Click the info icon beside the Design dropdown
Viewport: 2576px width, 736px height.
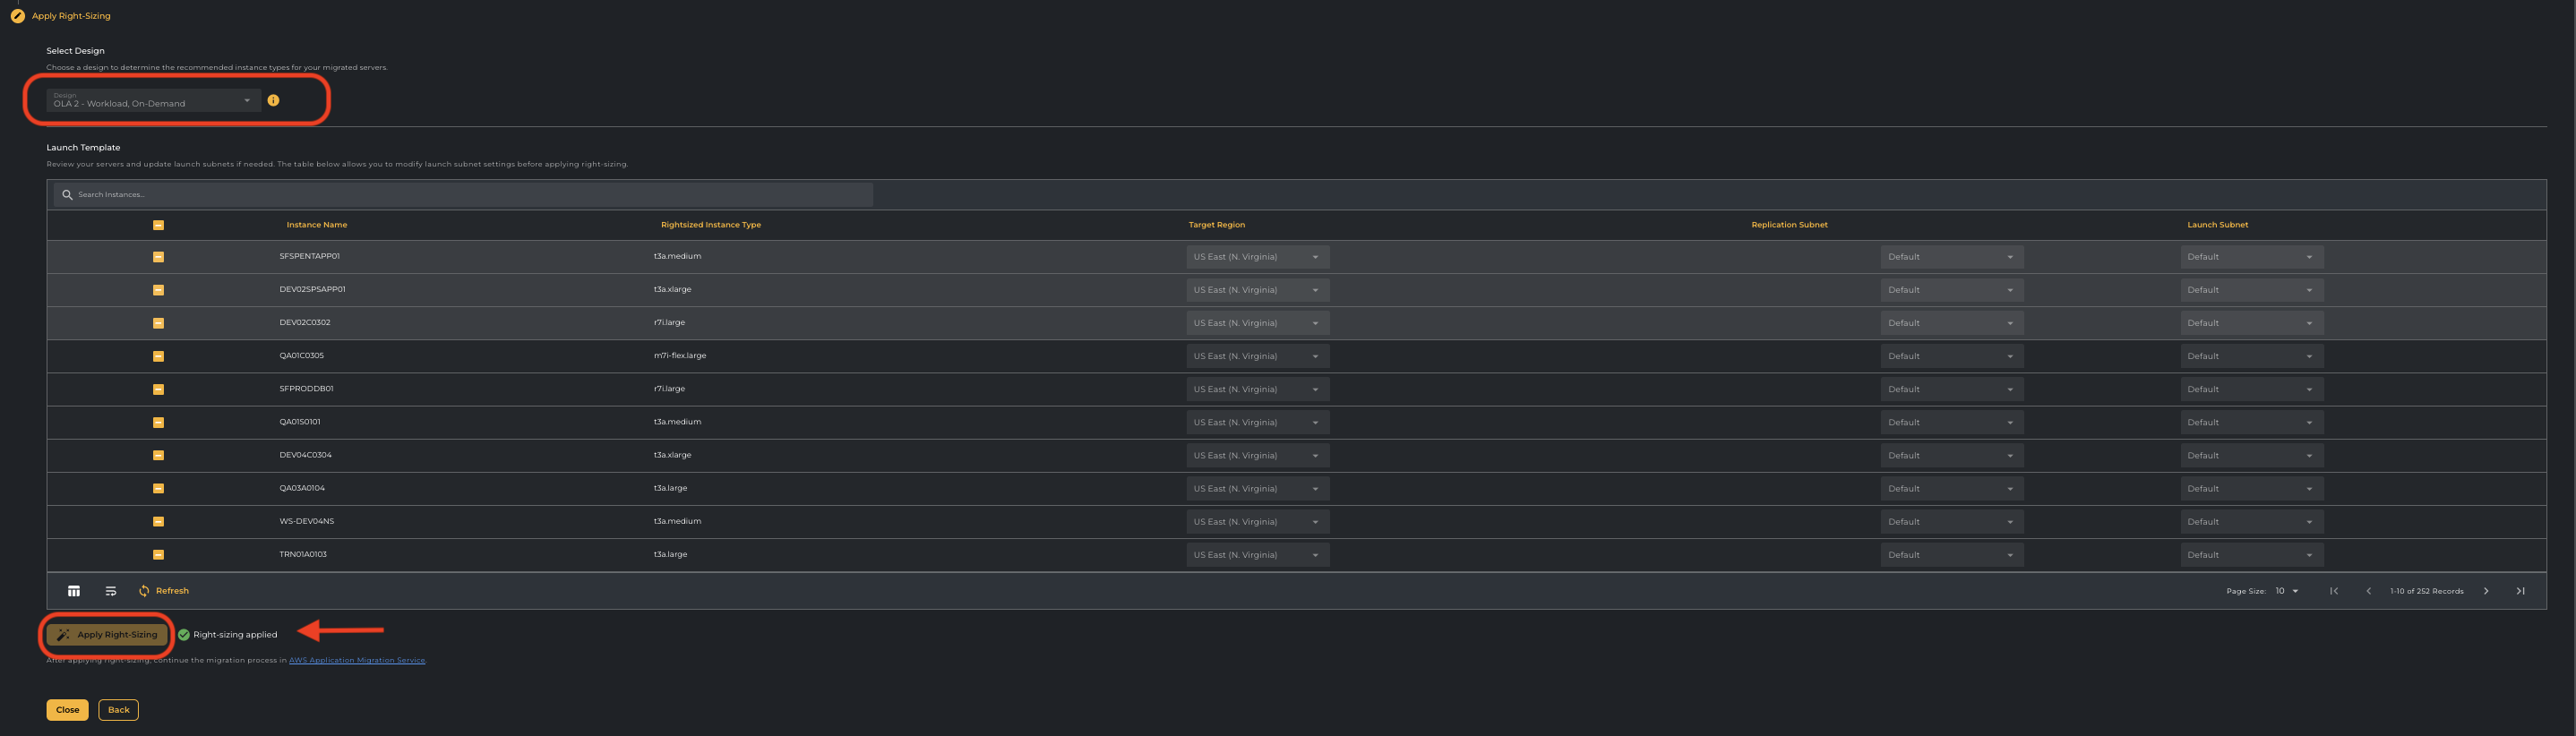click(273, 100)
